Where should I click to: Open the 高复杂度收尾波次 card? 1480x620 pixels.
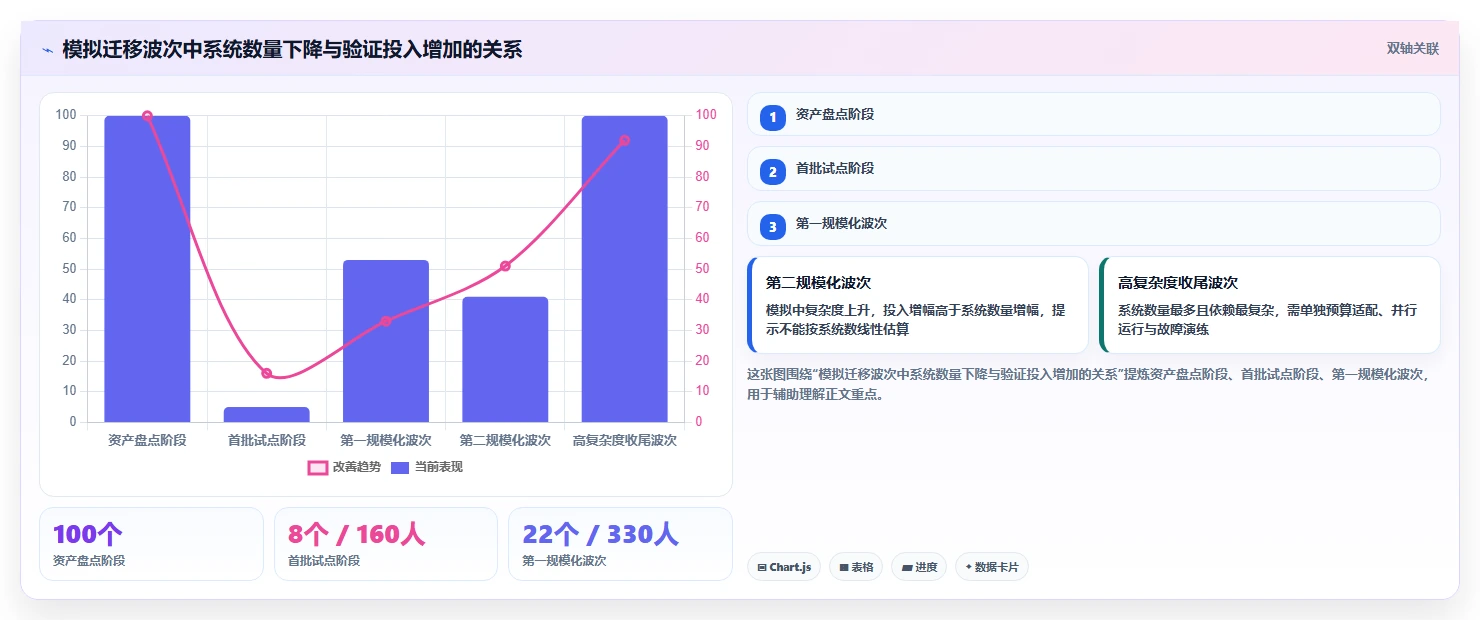1269,305
